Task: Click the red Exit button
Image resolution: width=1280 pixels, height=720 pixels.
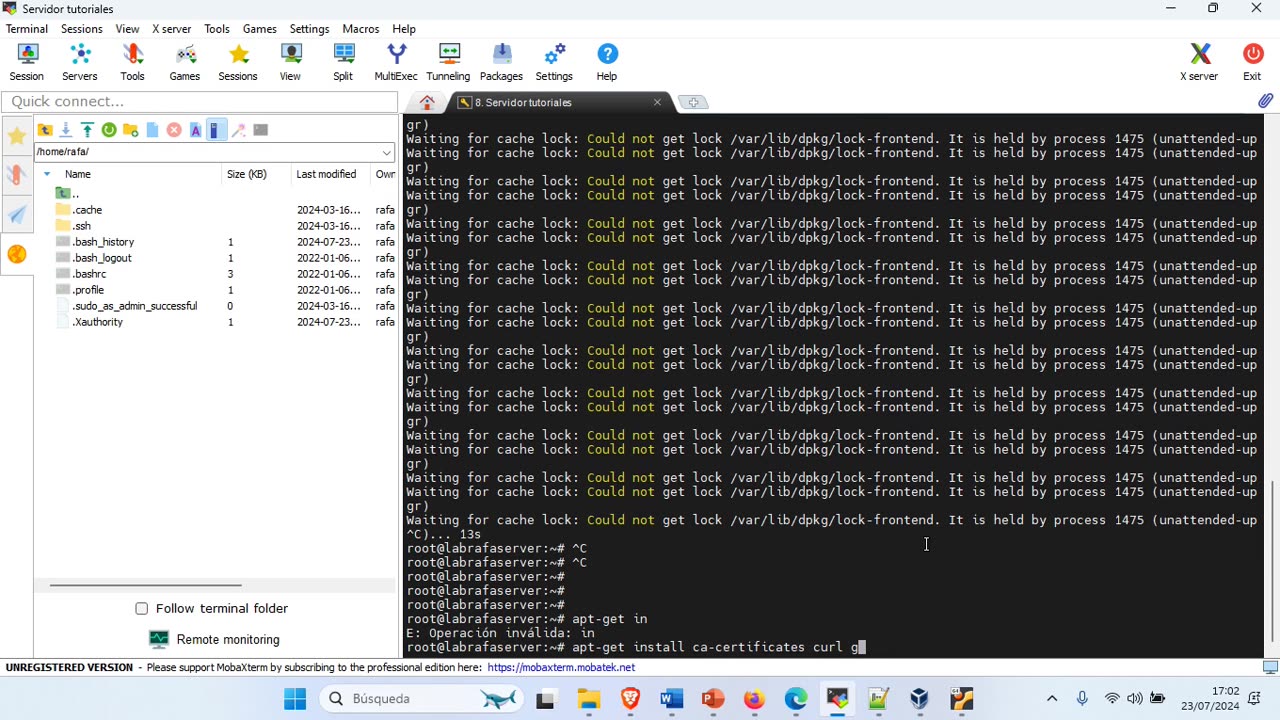Action: click(x=1252, y=62)
